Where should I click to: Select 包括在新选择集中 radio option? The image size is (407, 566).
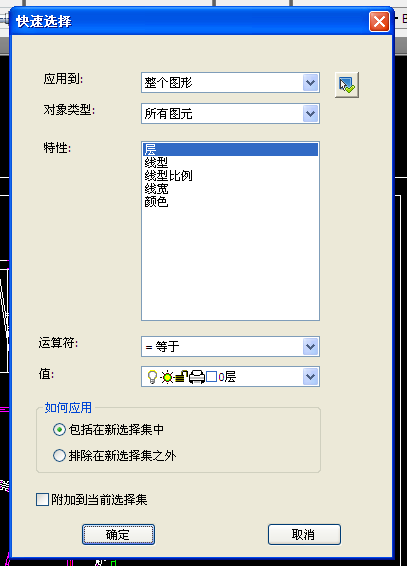(x=59, y=430)
